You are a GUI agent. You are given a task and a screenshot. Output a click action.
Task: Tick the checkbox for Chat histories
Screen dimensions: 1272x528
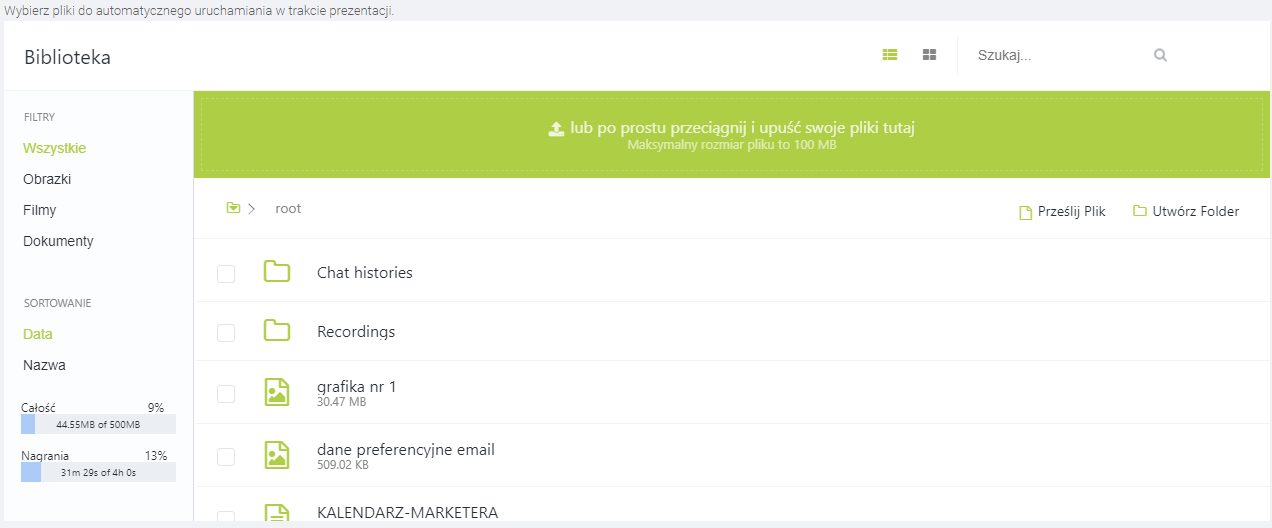[226, 274]
